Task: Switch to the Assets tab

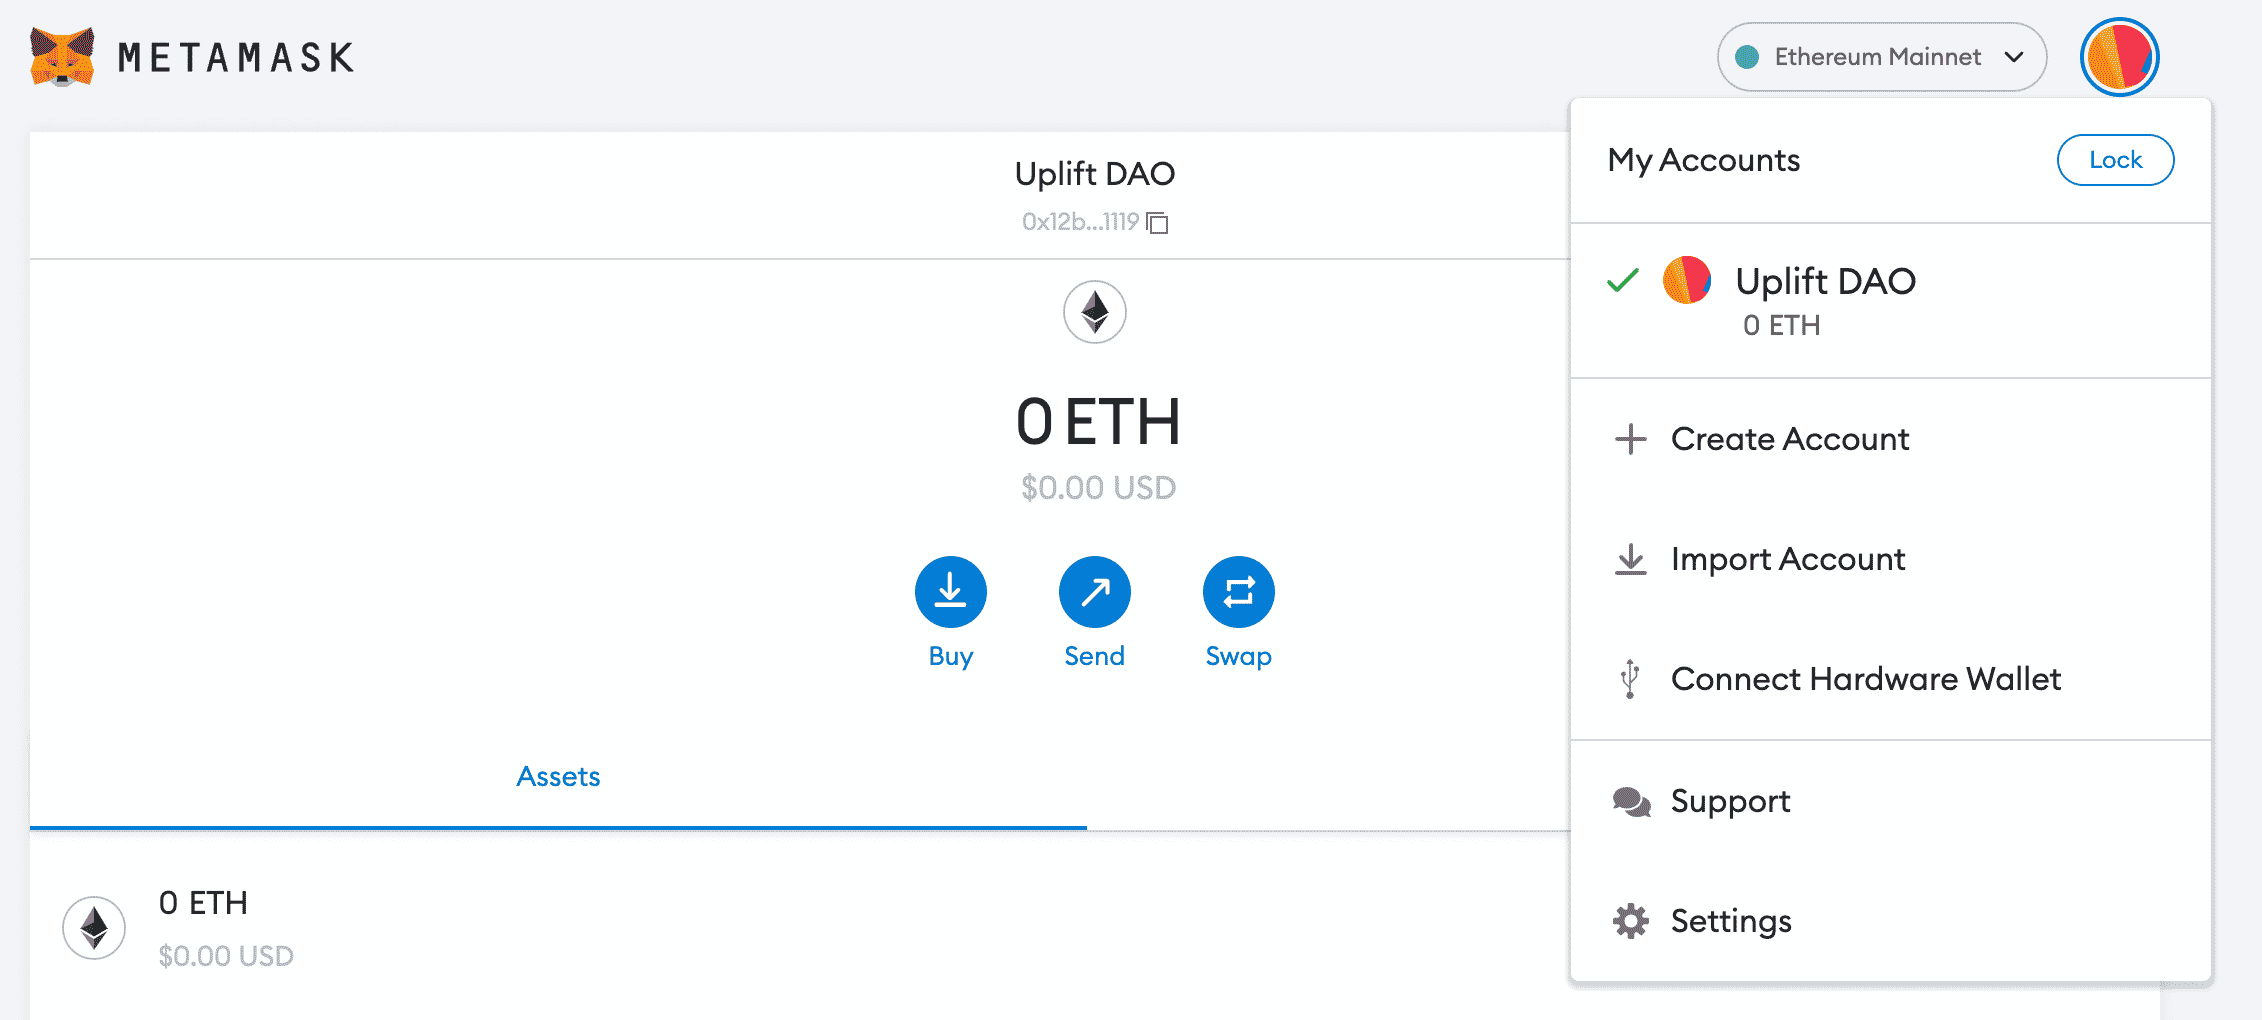Action: tap(558, 777)
